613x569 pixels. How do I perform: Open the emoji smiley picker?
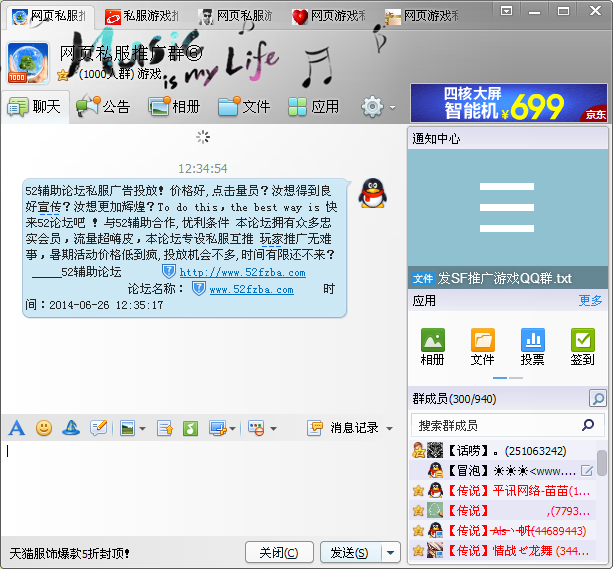pos(44,428)
